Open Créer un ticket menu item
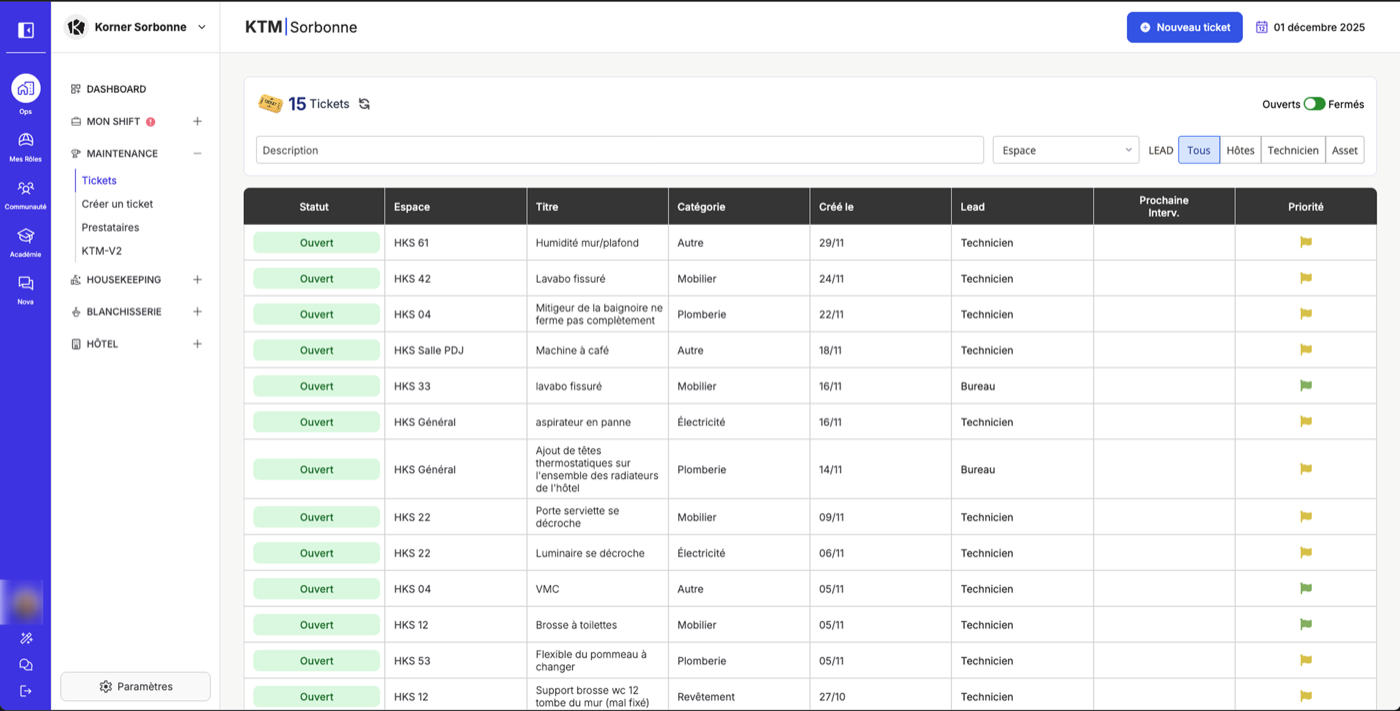 pos(117,204)
